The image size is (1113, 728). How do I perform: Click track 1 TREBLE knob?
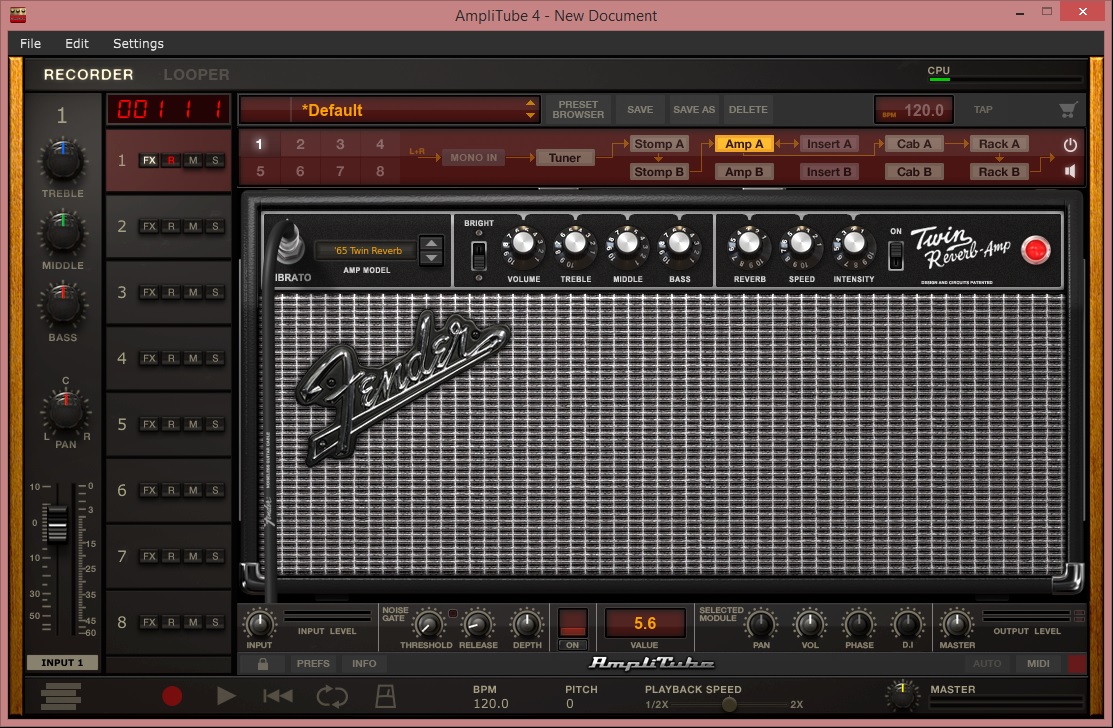(62, 161)
